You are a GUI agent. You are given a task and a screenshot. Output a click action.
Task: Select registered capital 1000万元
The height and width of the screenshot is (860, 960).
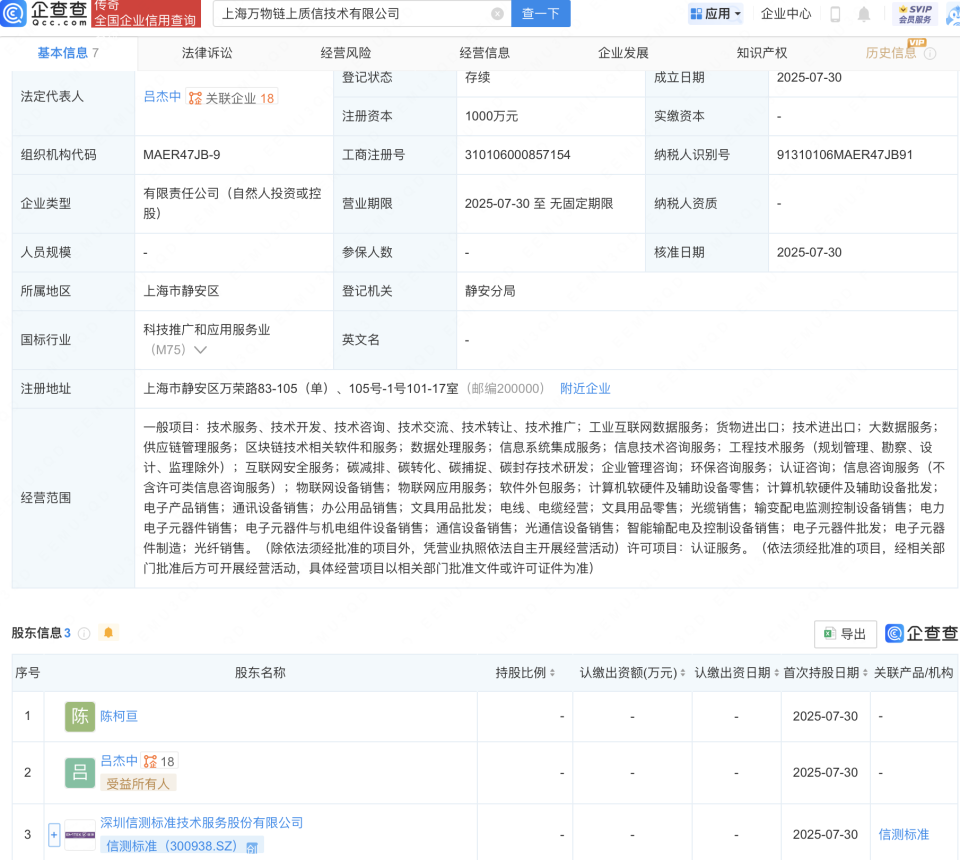492,116
